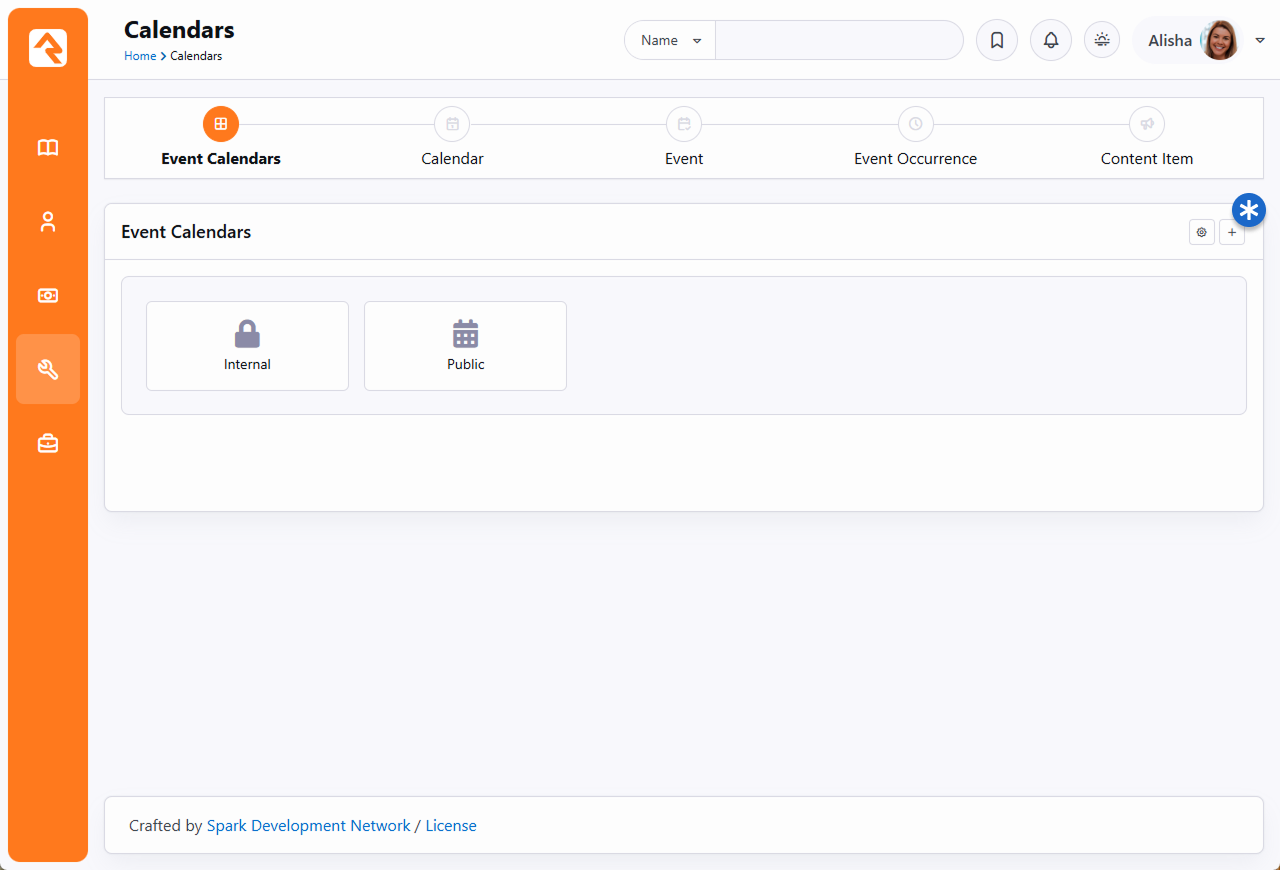Viewport: 1280px width, 870px height.
Task: Click the Rock logo in the sidebar
Action: [48, 48]
